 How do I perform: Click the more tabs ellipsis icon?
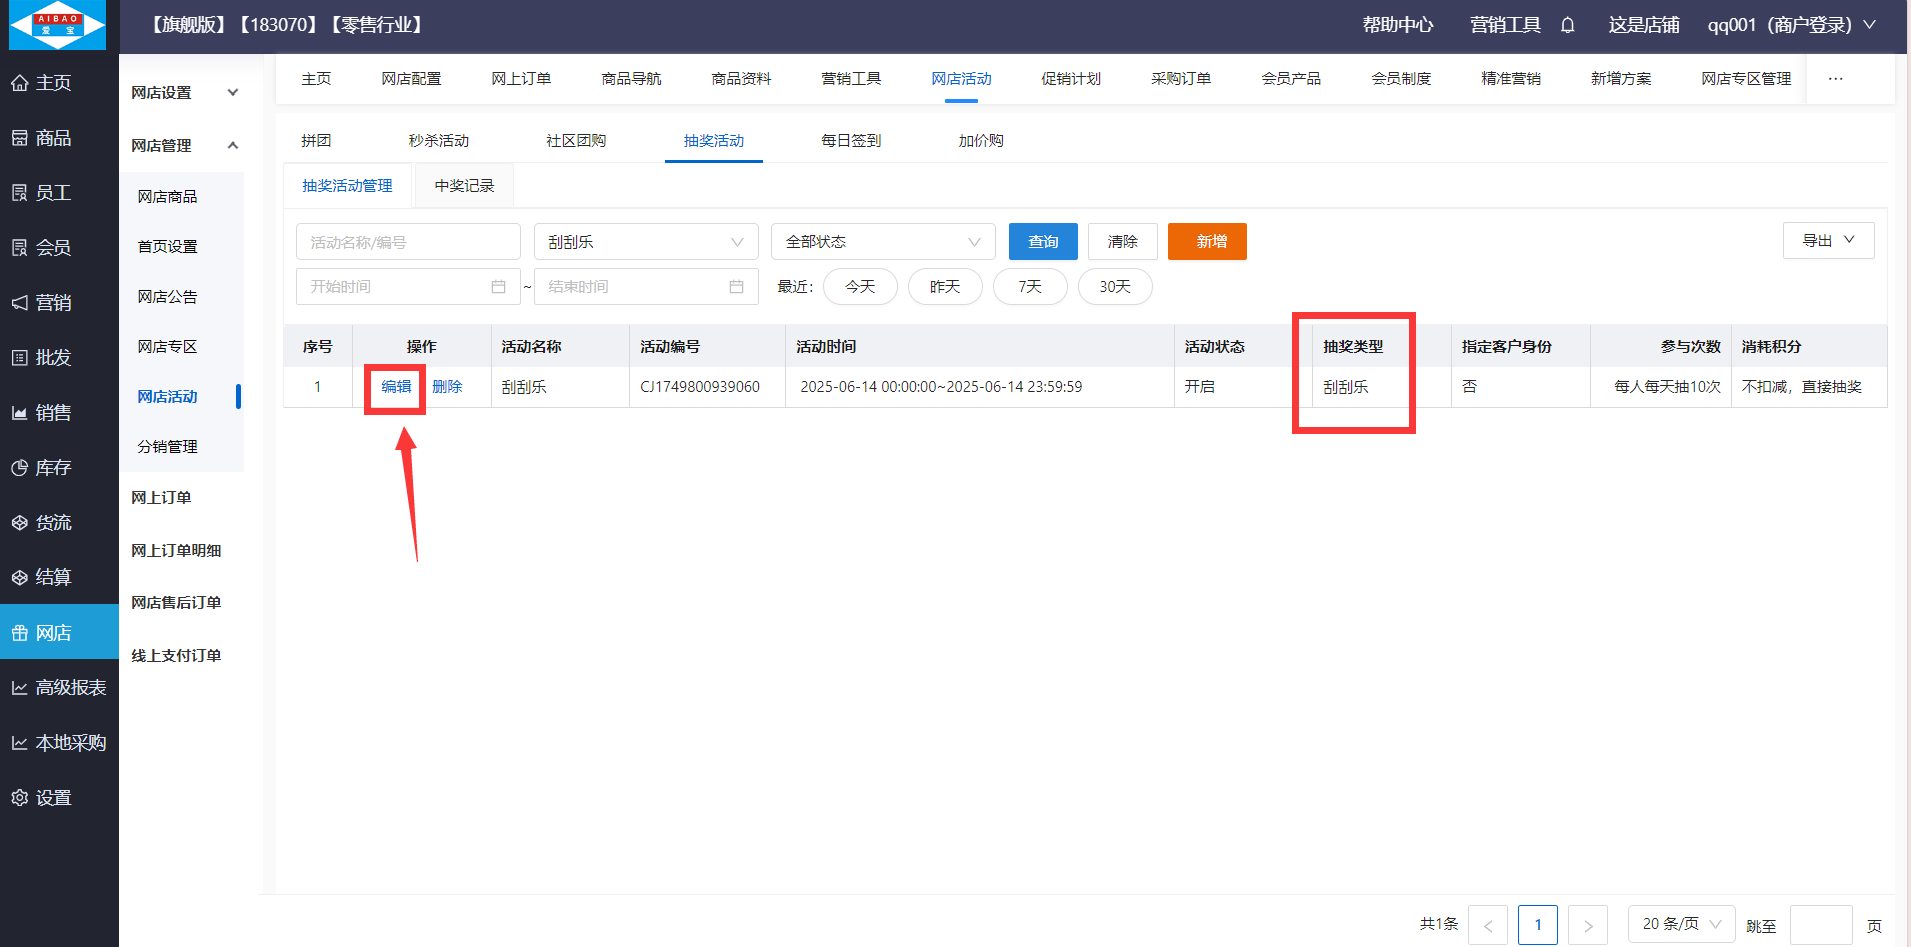click(x=1835, y=79)
